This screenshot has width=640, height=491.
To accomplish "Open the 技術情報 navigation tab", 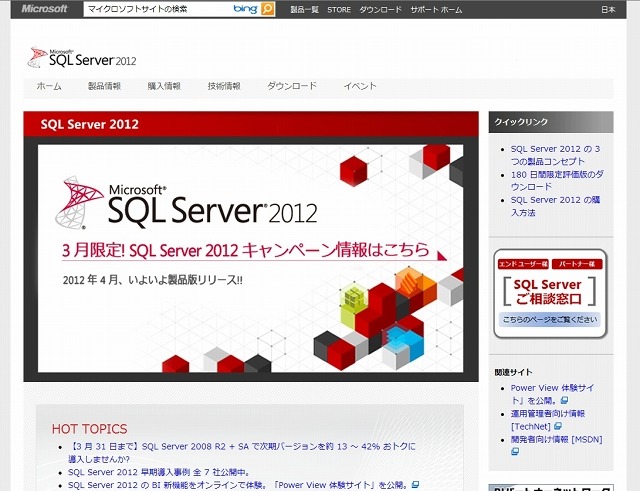I will tap(224, 86).
